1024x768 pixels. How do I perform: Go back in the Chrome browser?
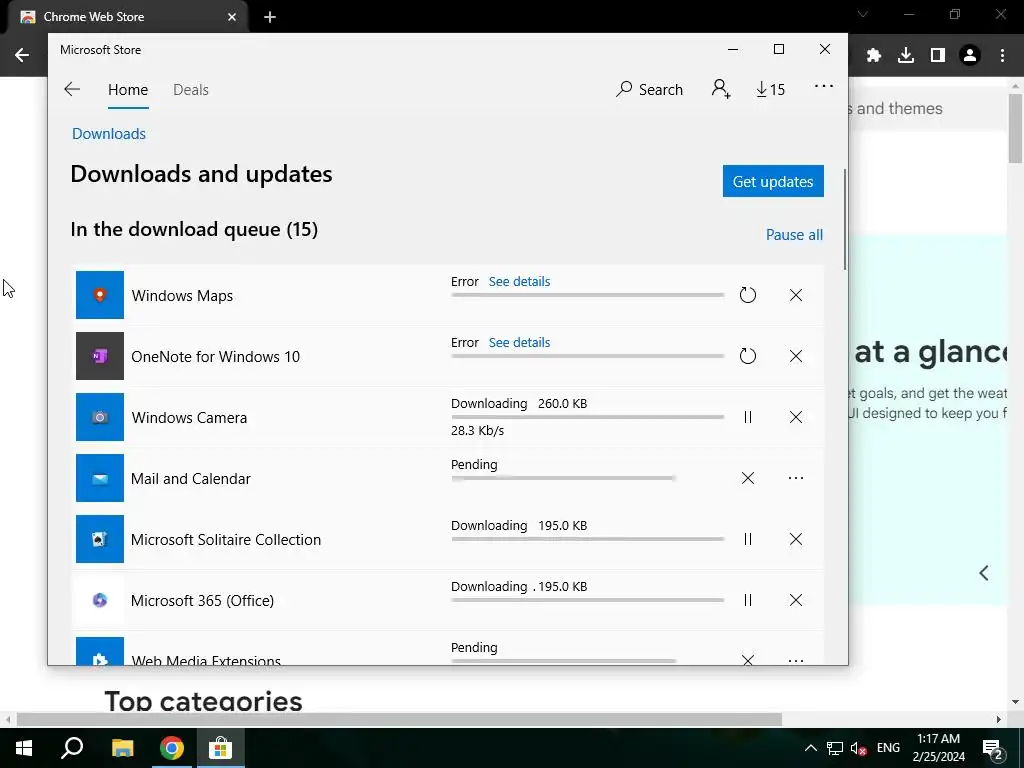click(x=22, y=56)
